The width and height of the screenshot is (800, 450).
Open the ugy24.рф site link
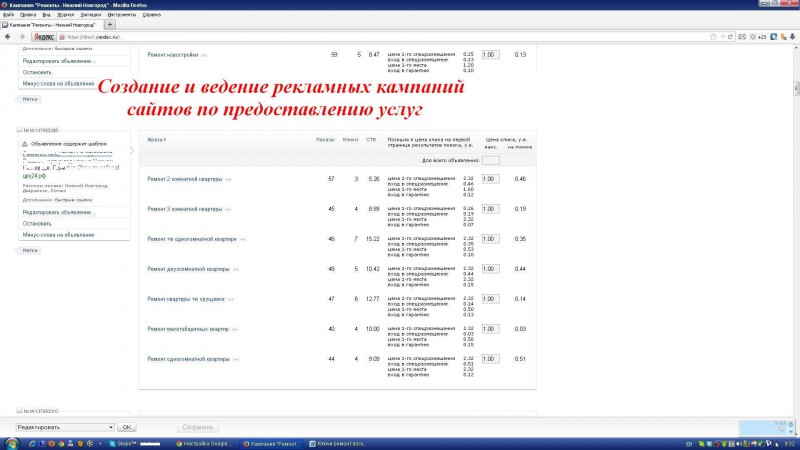click(34, 176)
